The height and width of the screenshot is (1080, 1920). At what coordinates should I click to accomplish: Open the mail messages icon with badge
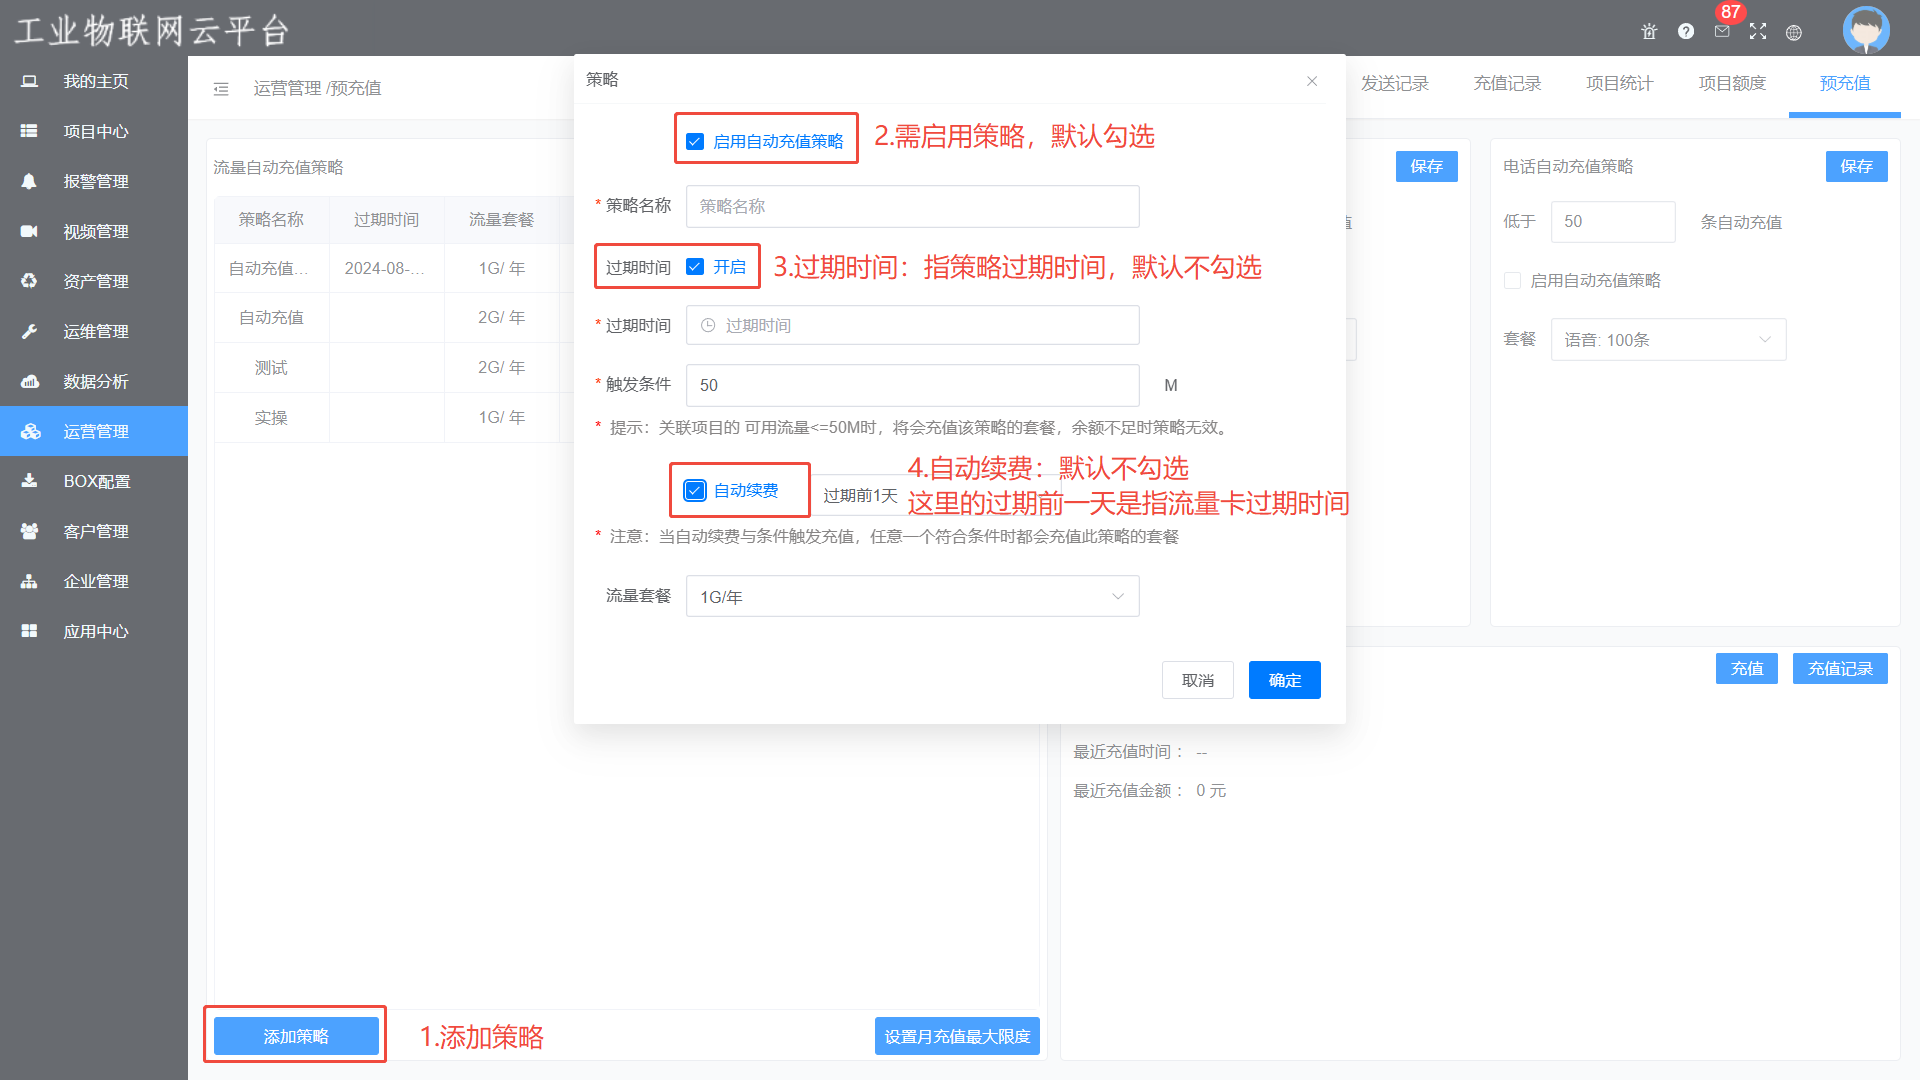tap(1722, 32)
